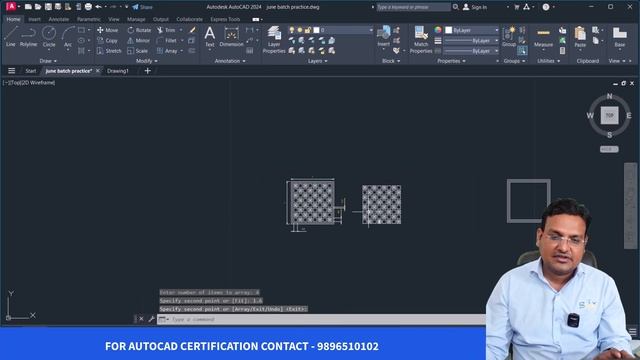Click the Undo arrow in quick access toolbar
This screenshot has width=640, height=360.
tap(98, 7)
